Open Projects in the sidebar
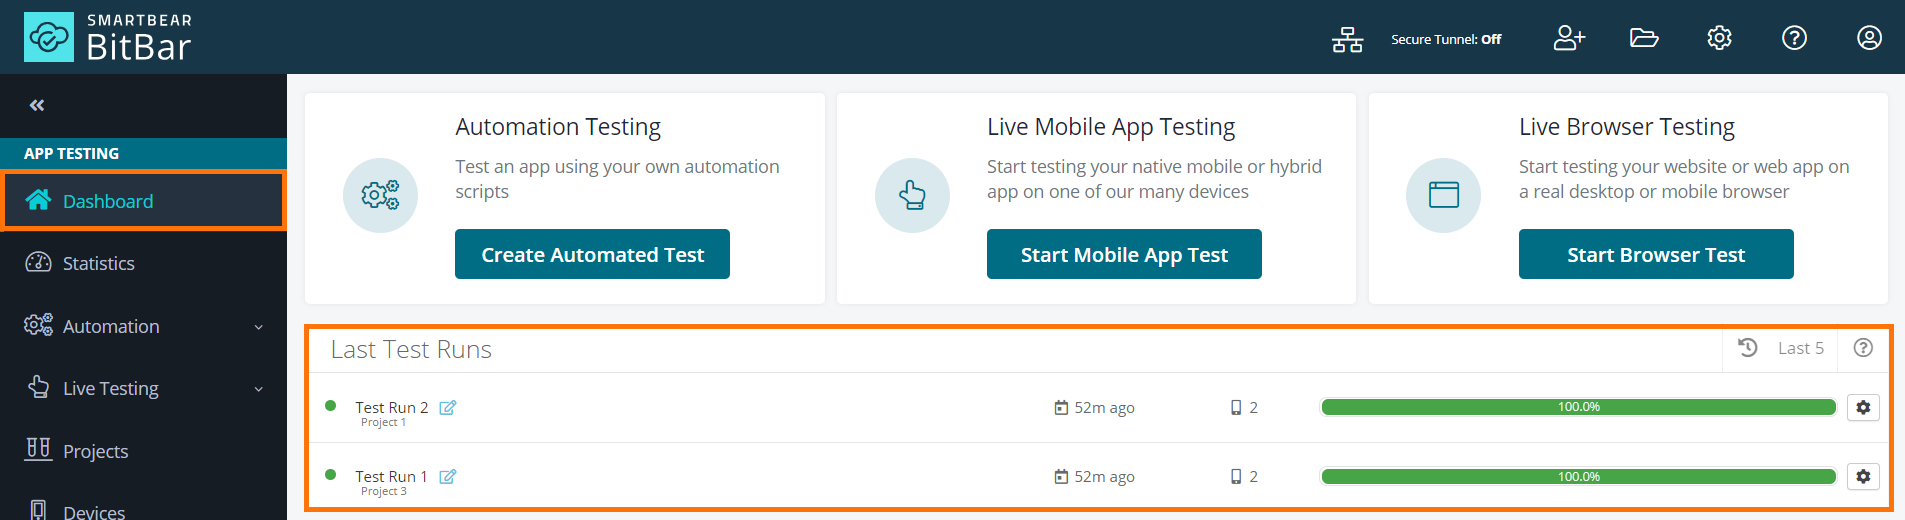The height and width of the screenshot is (520, 1905). pyautogui.click(x=95, y=451)
